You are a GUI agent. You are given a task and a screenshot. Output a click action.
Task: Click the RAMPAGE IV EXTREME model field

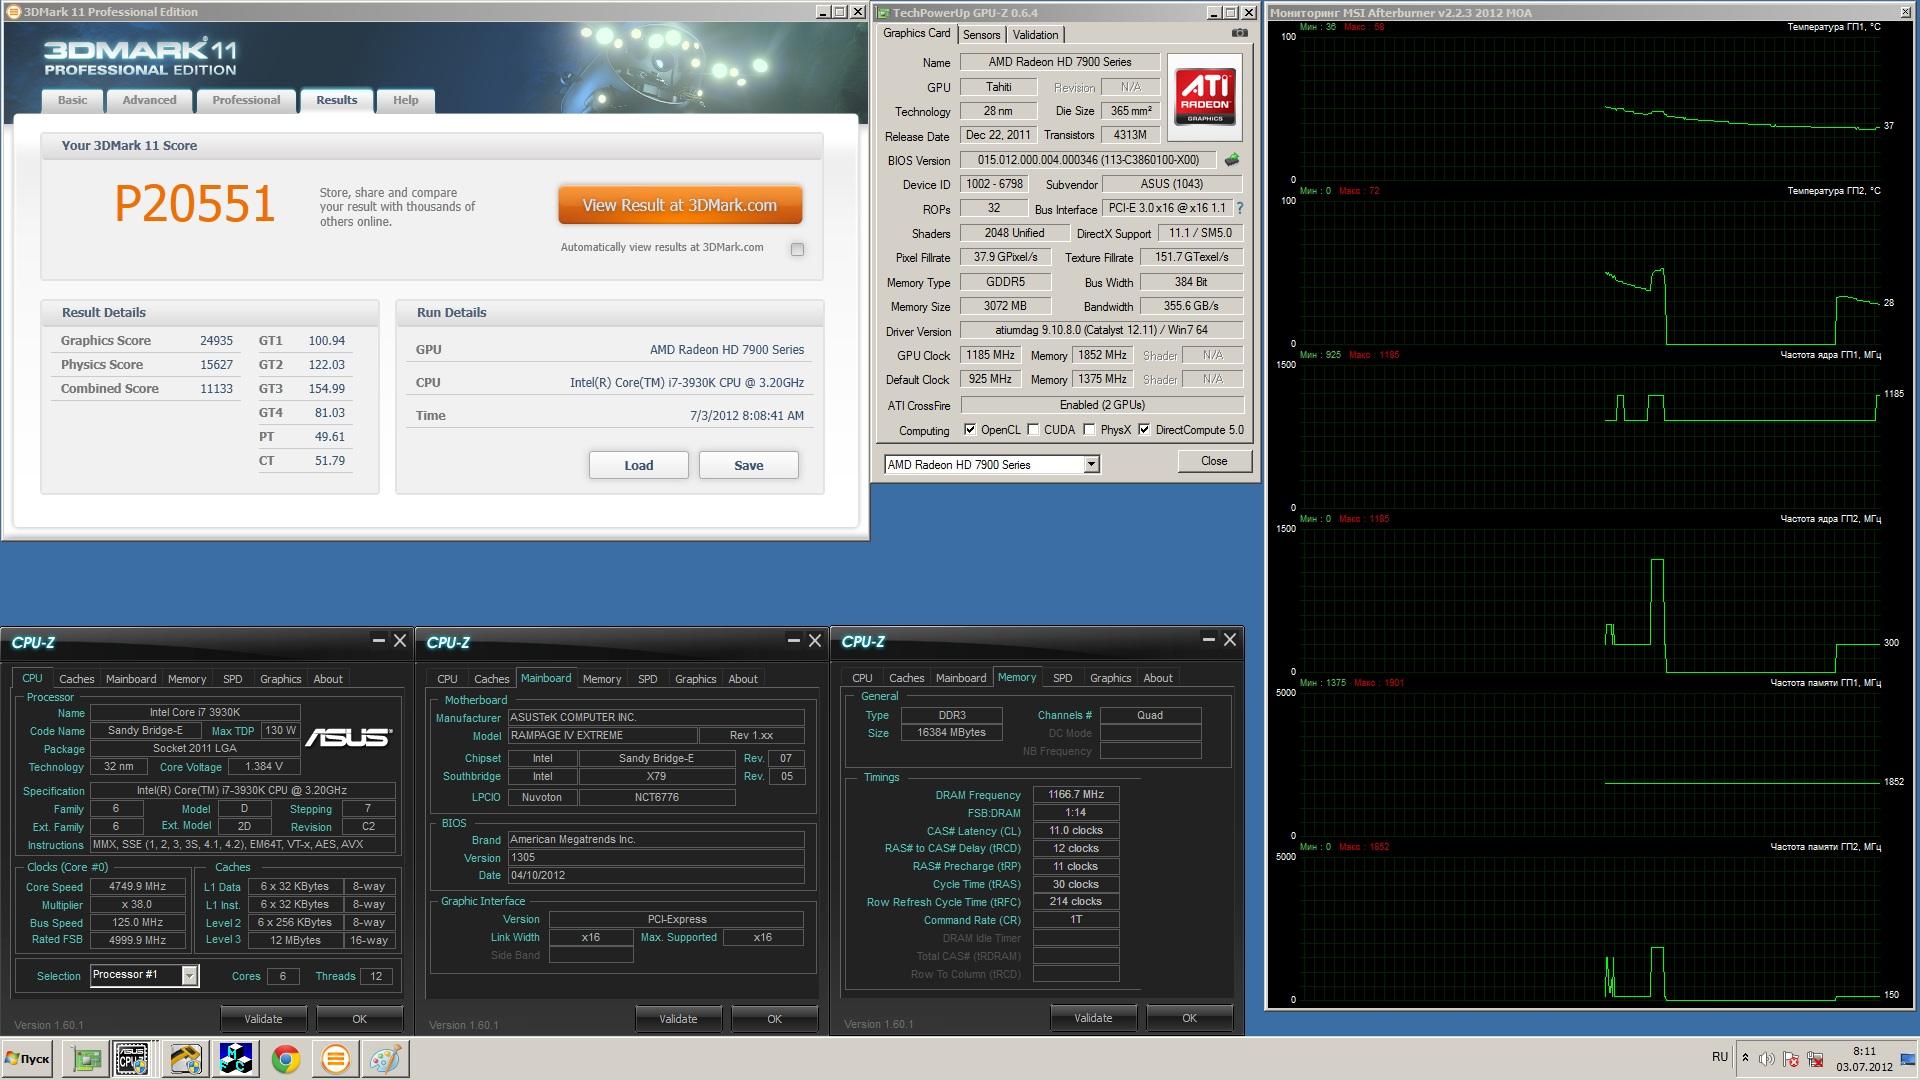tap(602, 735)
